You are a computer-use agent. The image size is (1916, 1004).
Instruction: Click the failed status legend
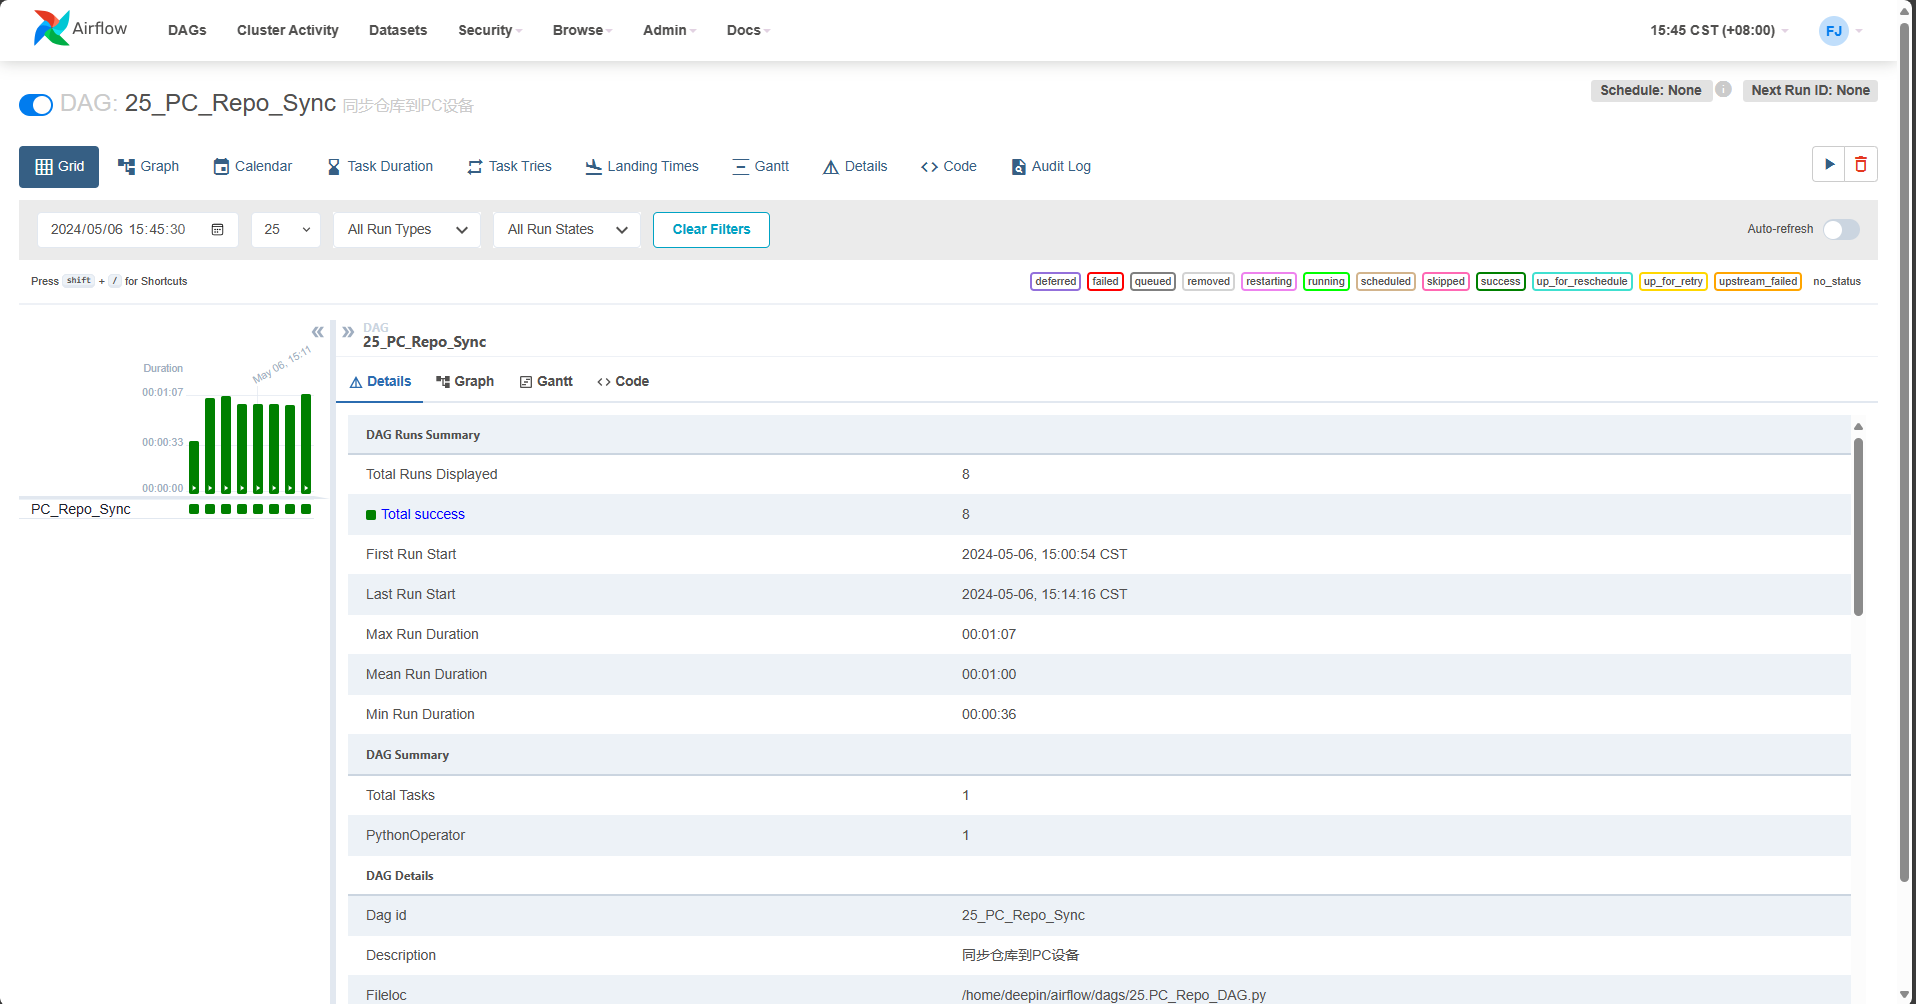coord(1105,281)
